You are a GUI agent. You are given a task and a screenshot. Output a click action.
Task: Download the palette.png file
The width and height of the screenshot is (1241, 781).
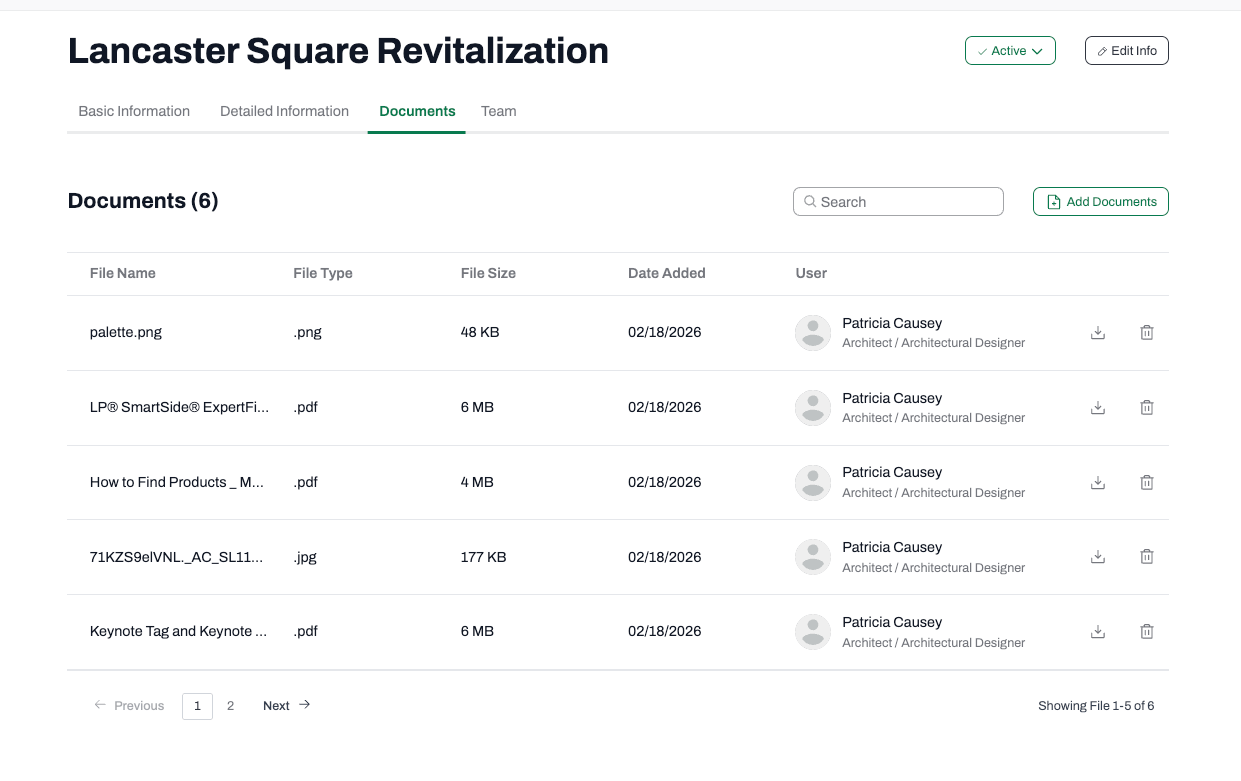1097,333
